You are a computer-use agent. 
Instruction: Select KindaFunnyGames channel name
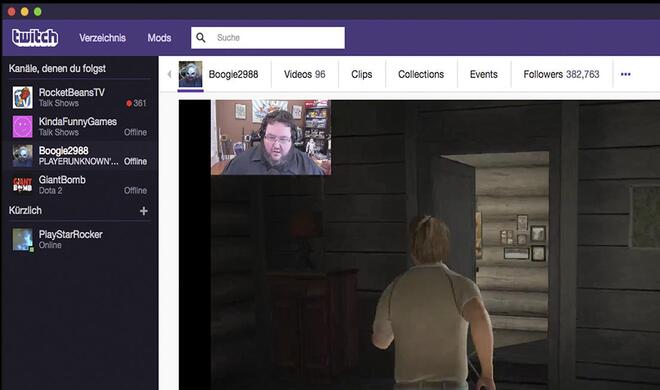77,122
